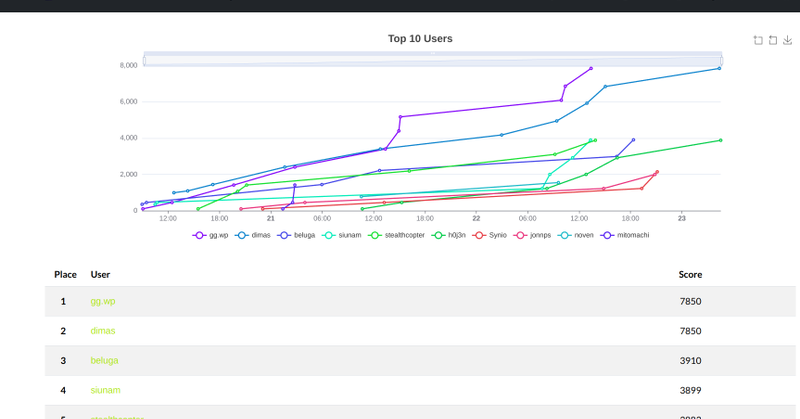Viewport: 800px width, 419px height.
Task: Click the 8,000 y-axis label
Action: pyautogui.click(x=129, y=65)
